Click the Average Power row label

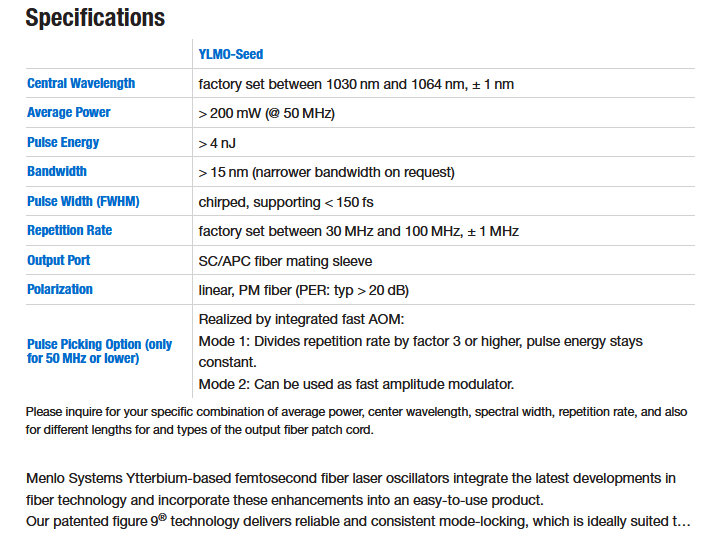tap(69, 113)
